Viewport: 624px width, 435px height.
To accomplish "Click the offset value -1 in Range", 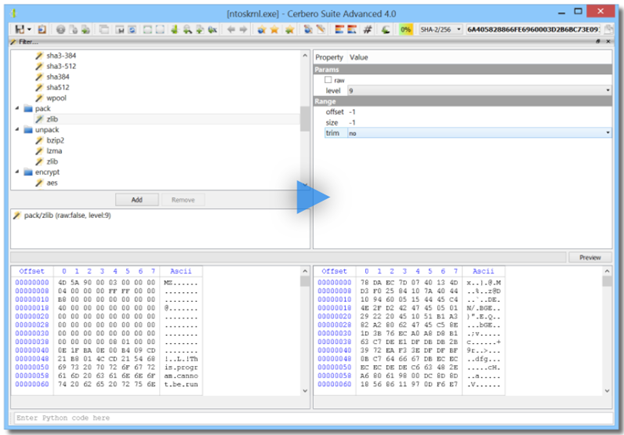I will (352, 112).
